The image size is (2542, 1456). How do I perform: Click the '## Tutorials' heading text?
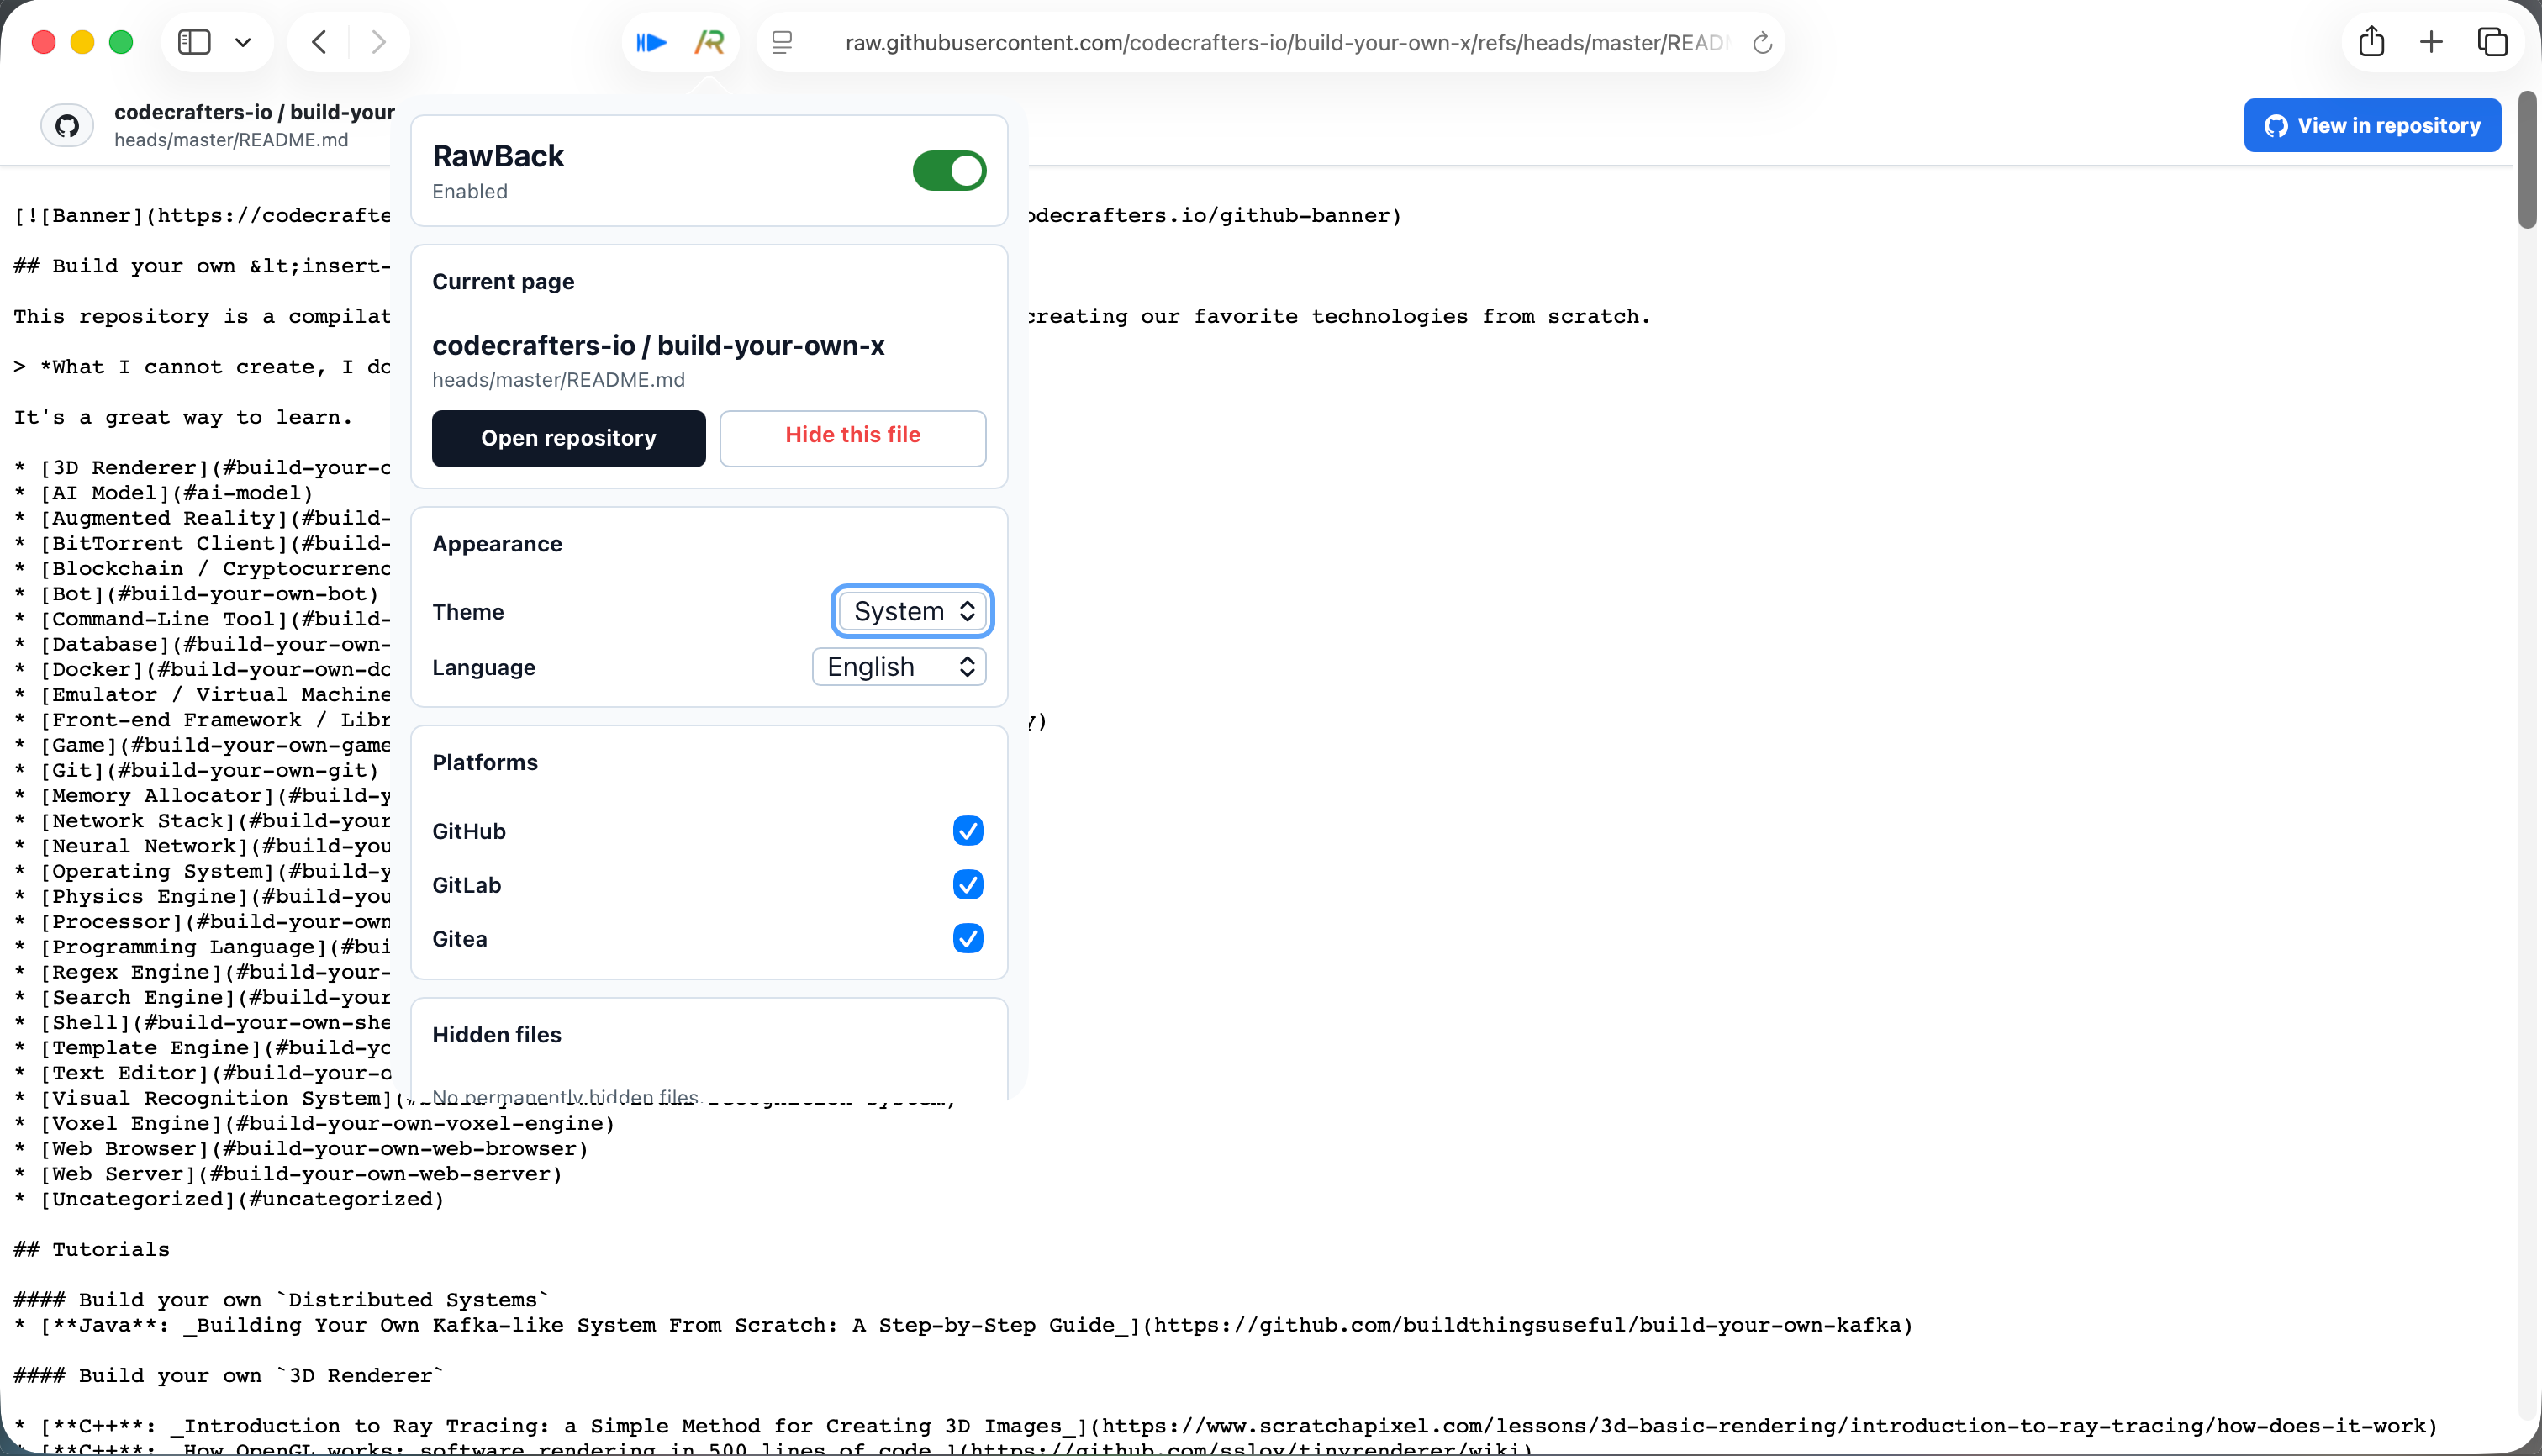coord(91,1249)
